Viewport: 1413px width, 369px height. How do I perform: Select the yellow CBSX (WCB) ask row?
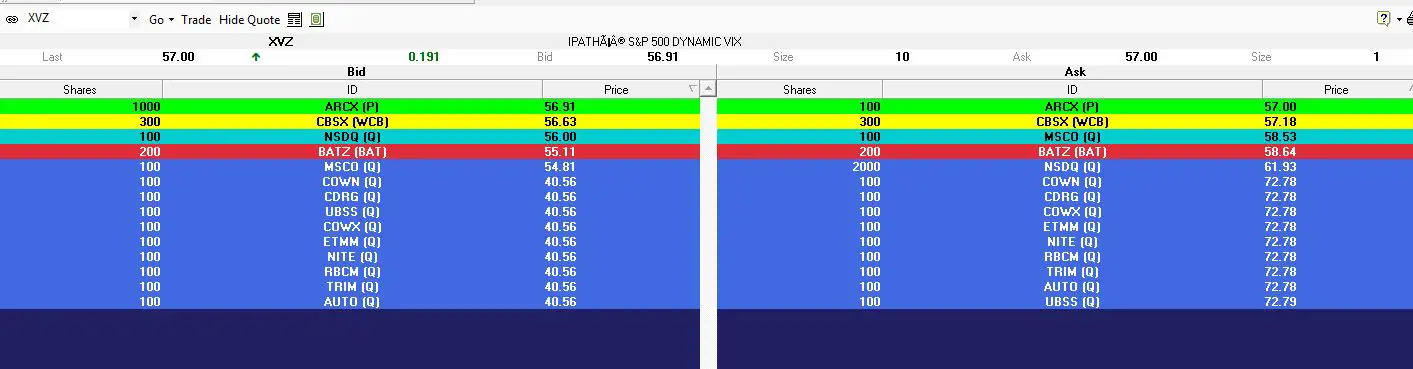coord(1065,121)
